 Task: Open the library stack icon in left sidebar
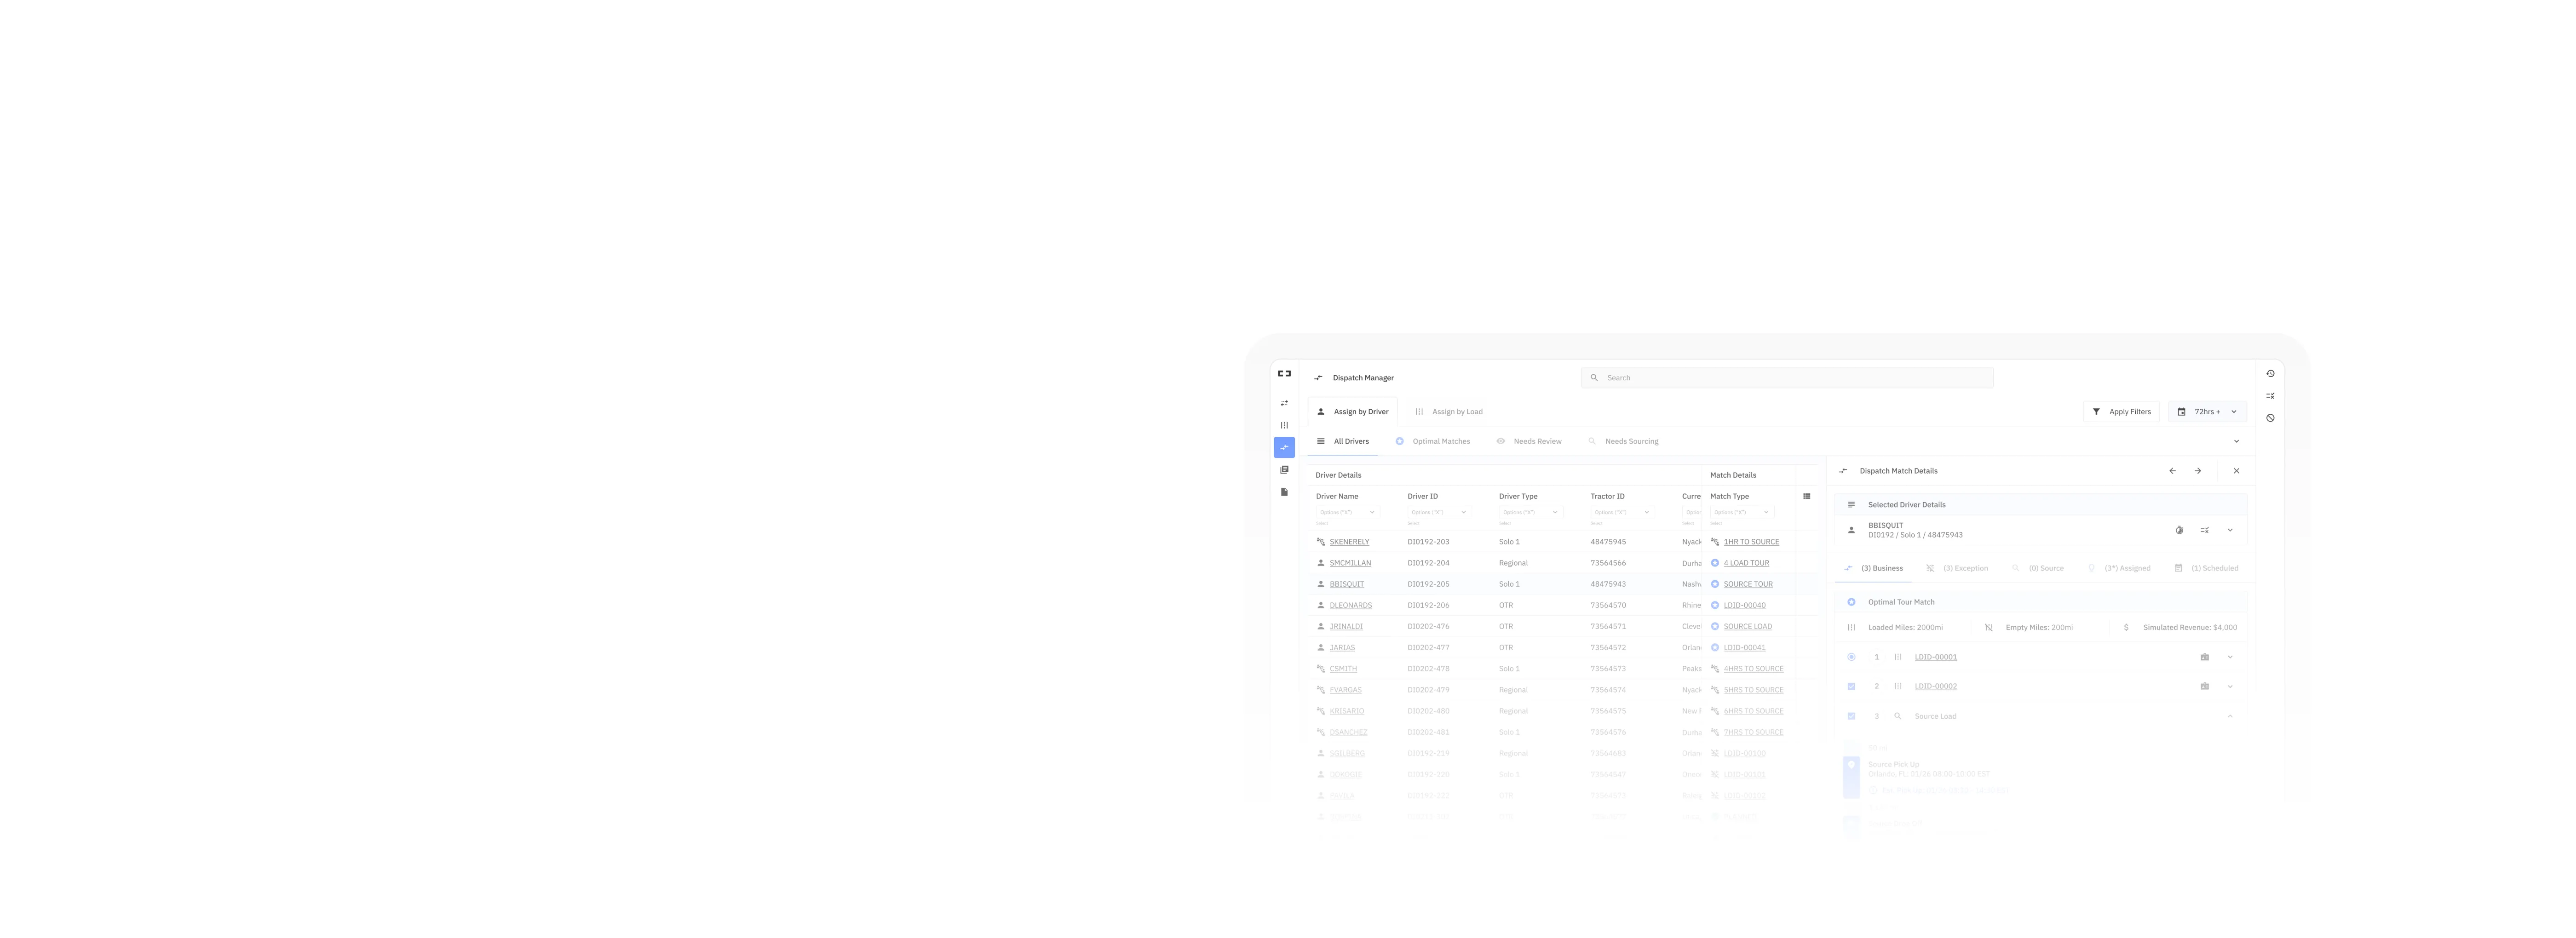click(x=1284, y=470)
